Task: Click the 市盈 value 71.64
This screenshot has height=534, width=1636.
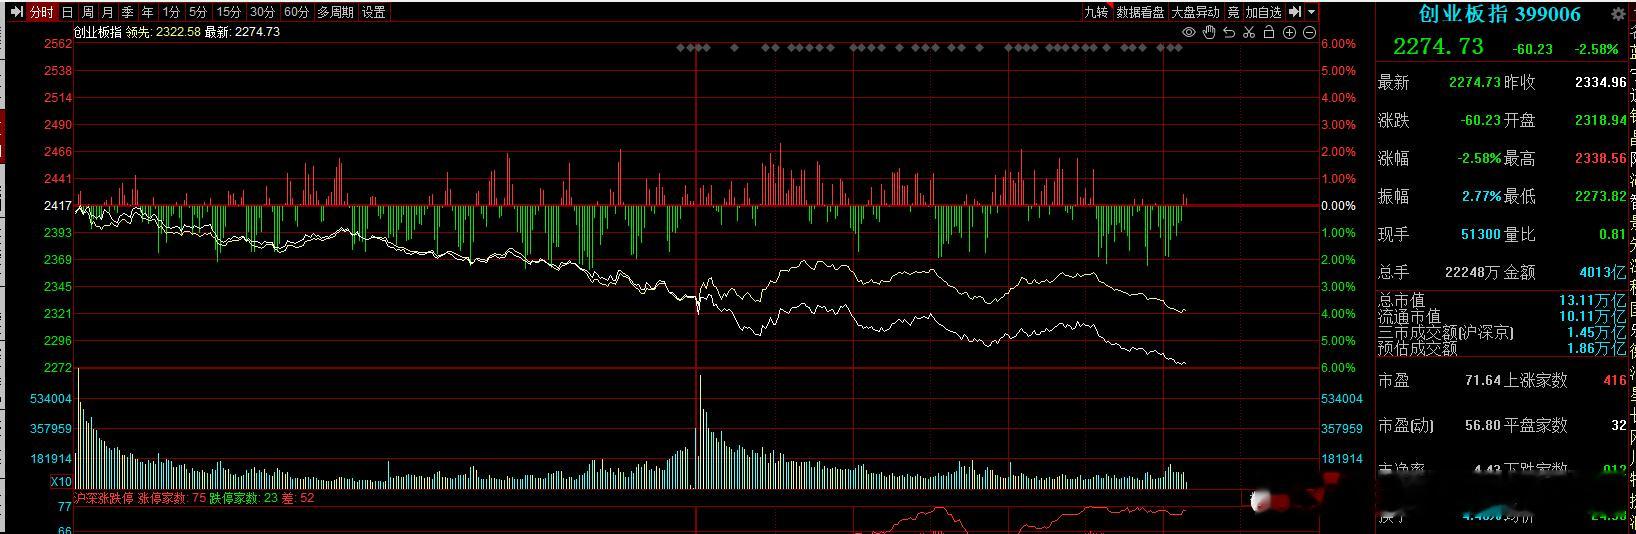Action: 1484,380
